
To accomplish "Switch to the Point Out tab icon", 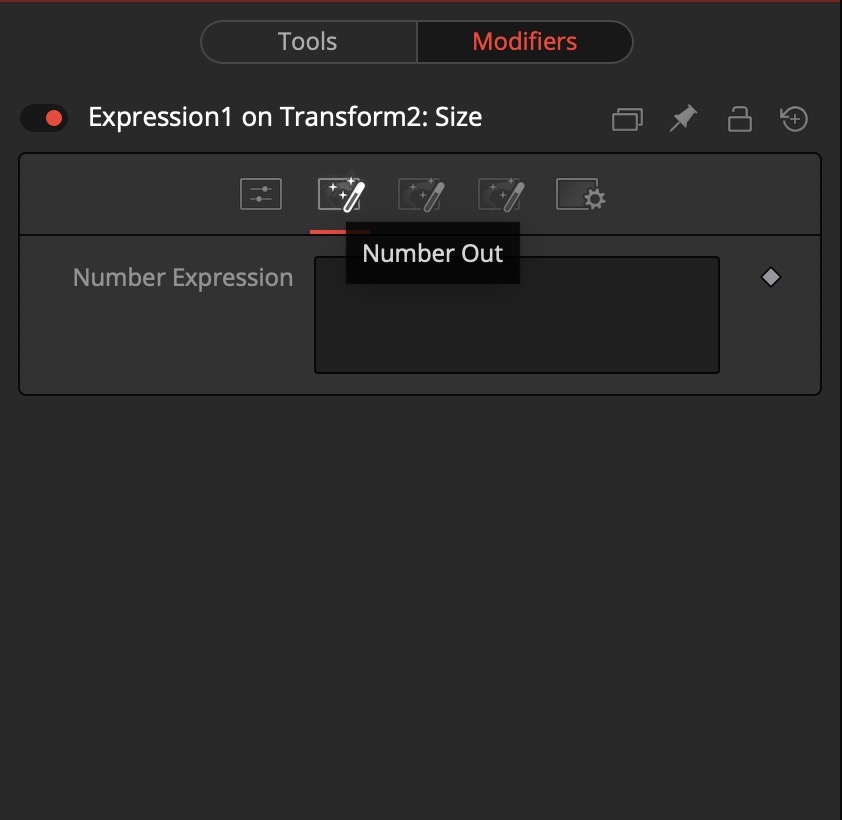I will point(421,194).
